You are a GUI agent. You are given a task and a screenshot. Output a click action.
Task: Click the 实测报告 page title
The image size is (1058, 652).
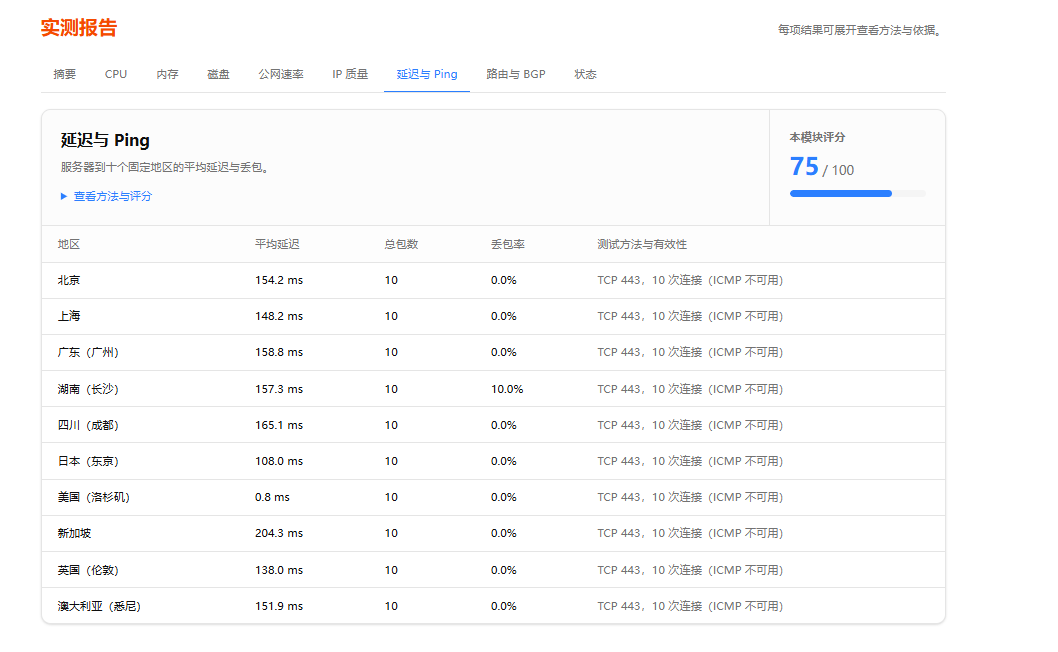point(79,28)
